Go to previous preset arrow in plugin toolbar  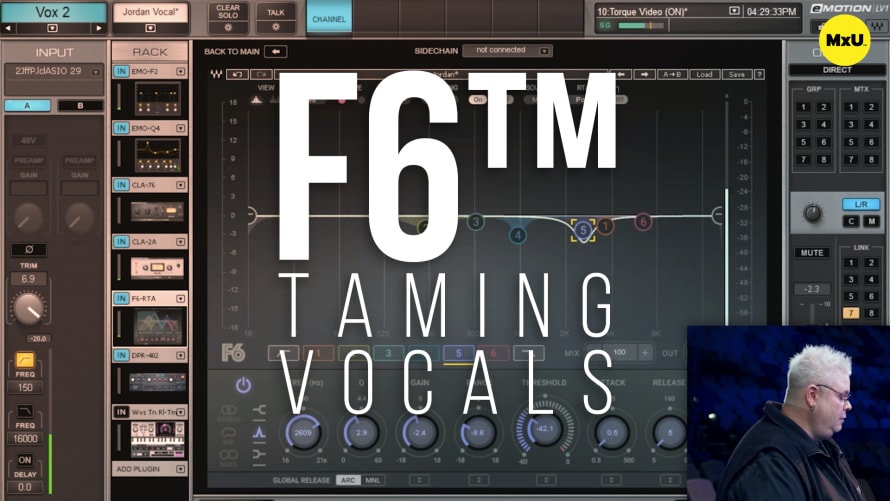(x=621, y=74)
